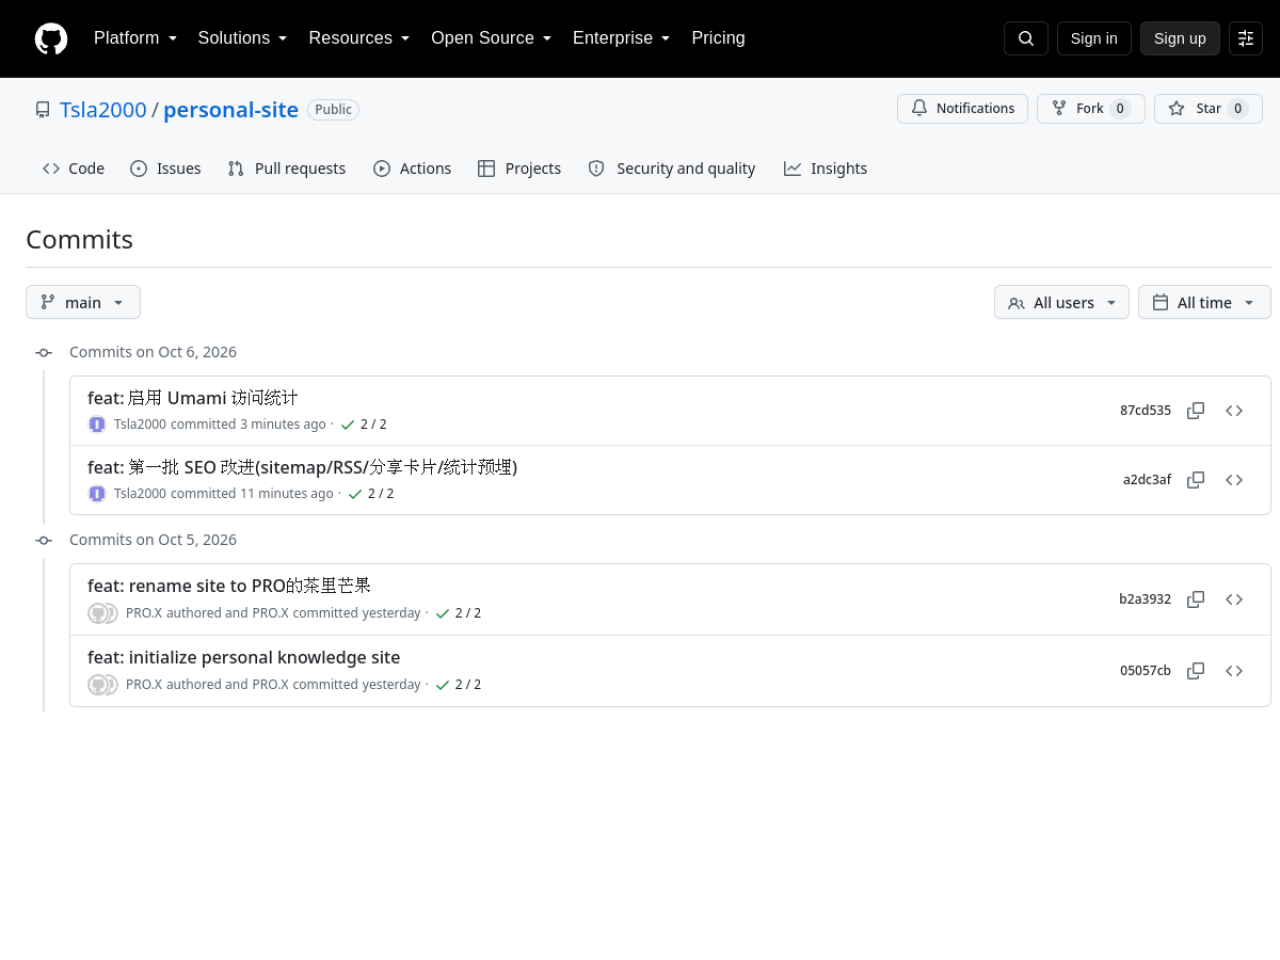Fork the repository
The image size is (1280, 960).
[1091, 108]
